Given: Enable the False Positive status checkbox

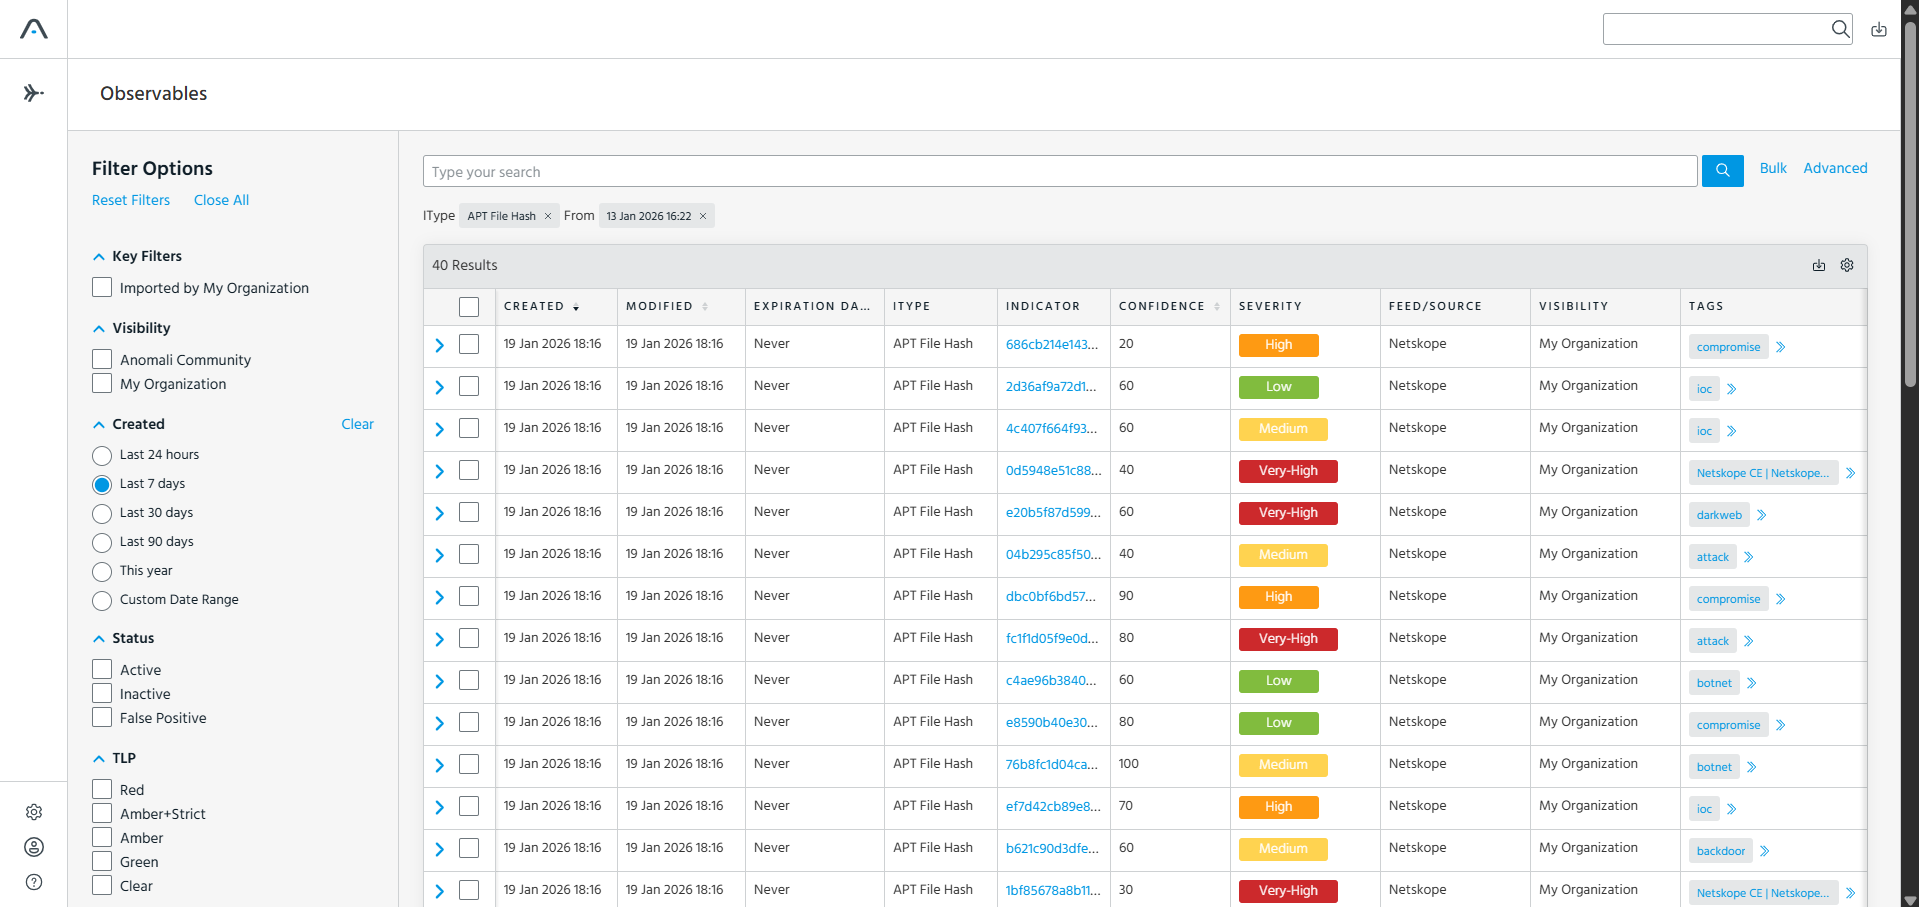Looking at the screenshot, I should pos(102,717).
